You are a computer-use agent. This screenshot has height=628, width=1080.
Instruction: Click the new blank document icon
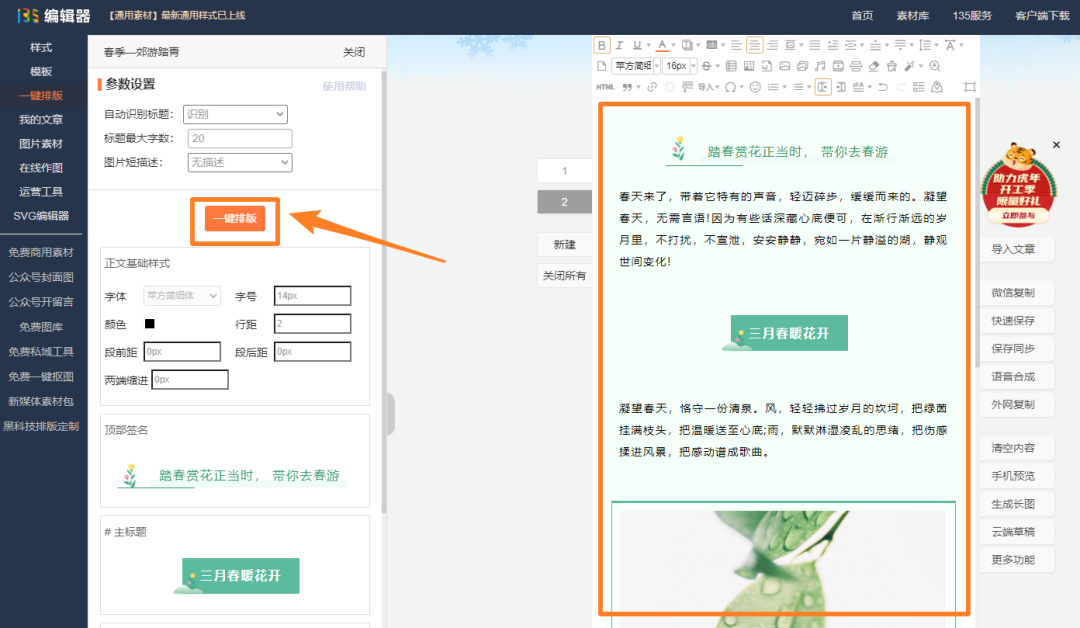(x=602, y=66)
